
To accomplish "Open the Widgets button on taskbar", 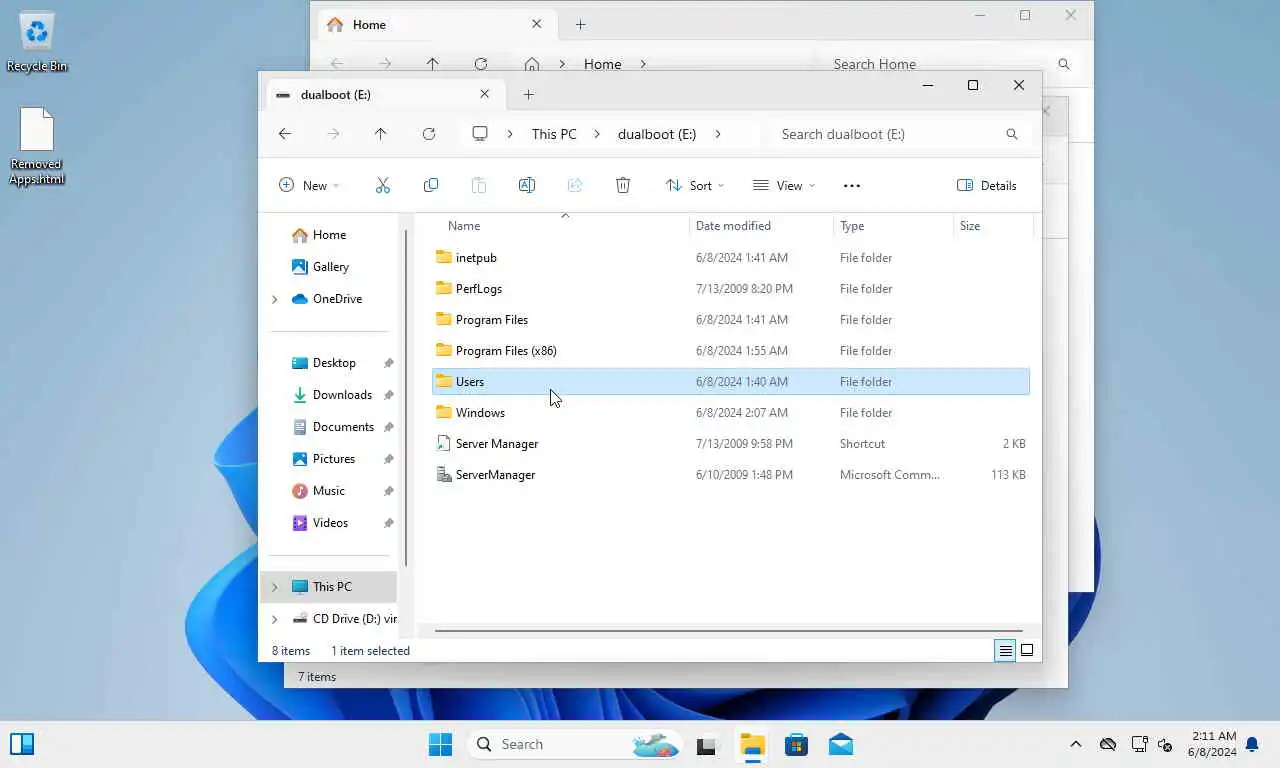I will 22,744.
